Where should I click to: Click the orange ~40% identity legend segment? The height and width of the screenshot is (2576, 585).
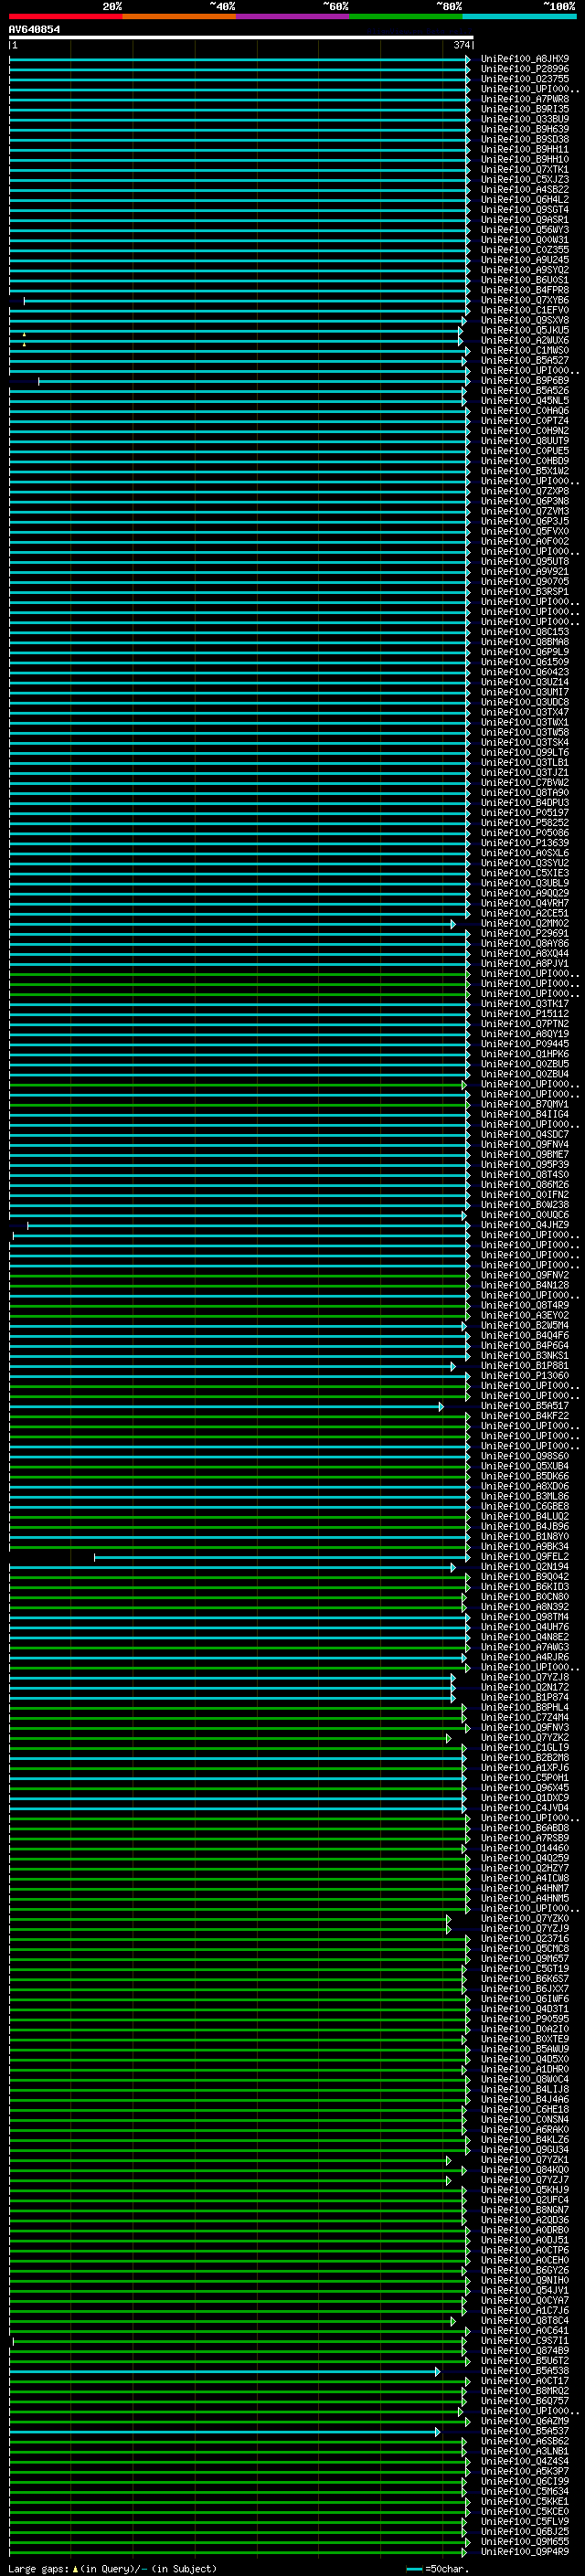point(179,16)
